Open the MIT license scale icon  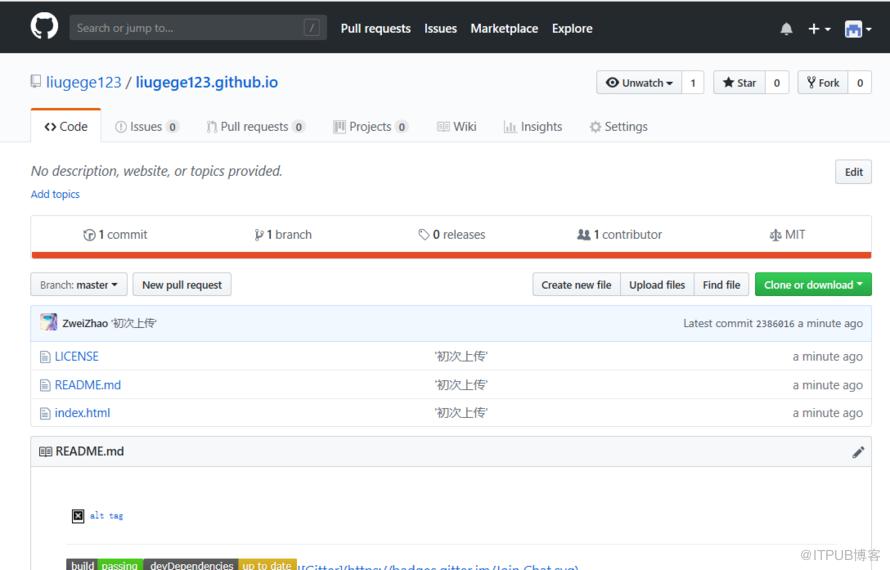[x=775, y=234]
